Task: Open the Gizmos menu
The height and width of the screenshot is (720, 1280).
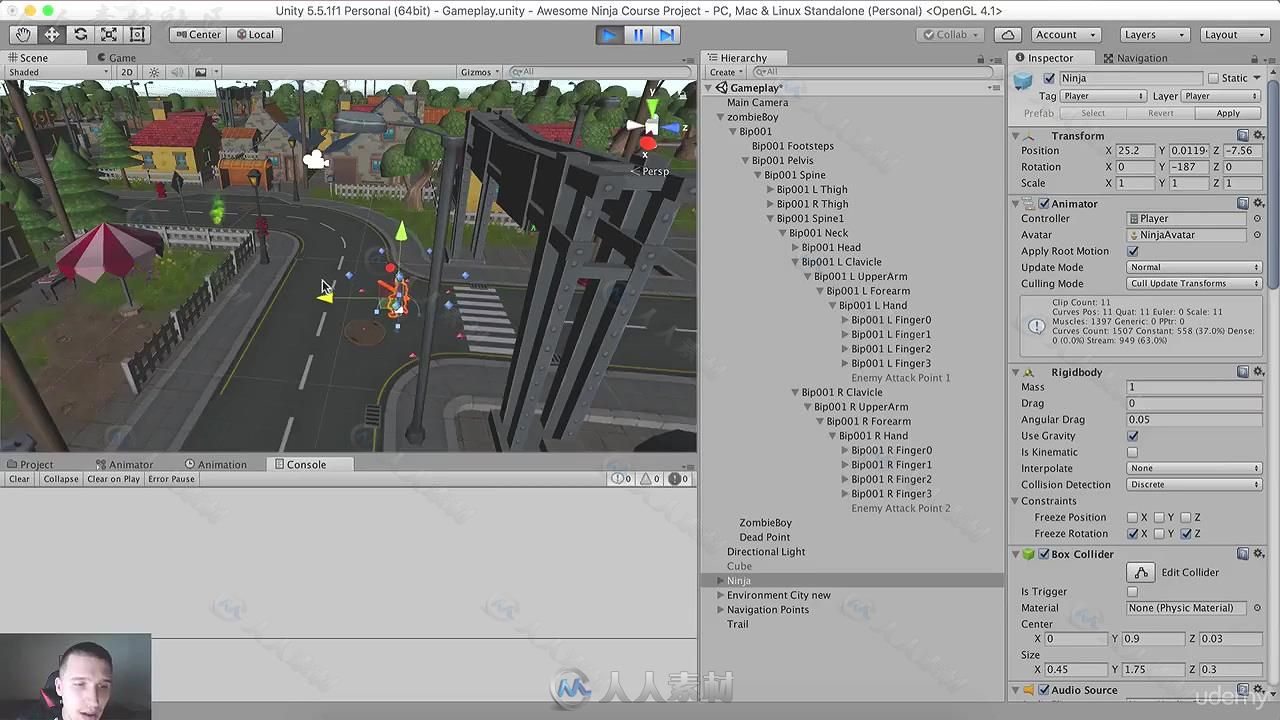Action: coord(480,72)
